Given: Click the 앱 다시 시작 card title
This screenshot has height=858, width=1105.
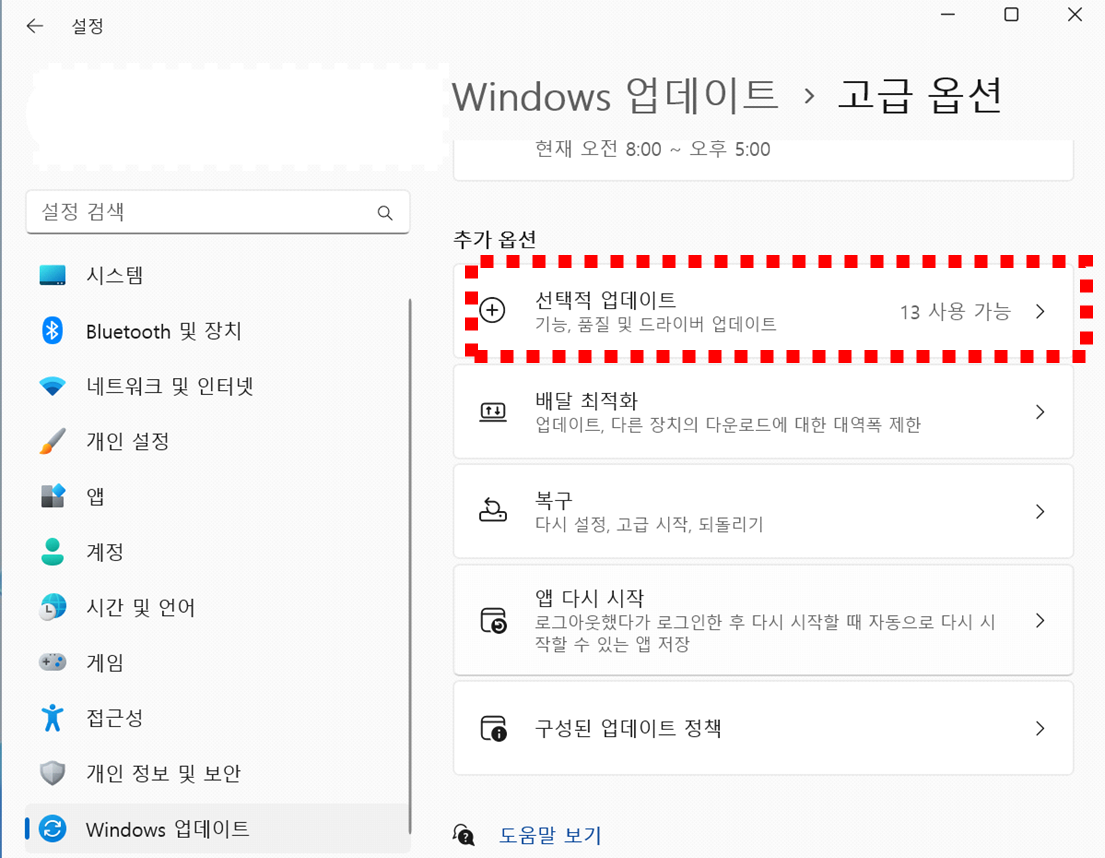Looking at the screenshot, I should click(x=589, y=598).
